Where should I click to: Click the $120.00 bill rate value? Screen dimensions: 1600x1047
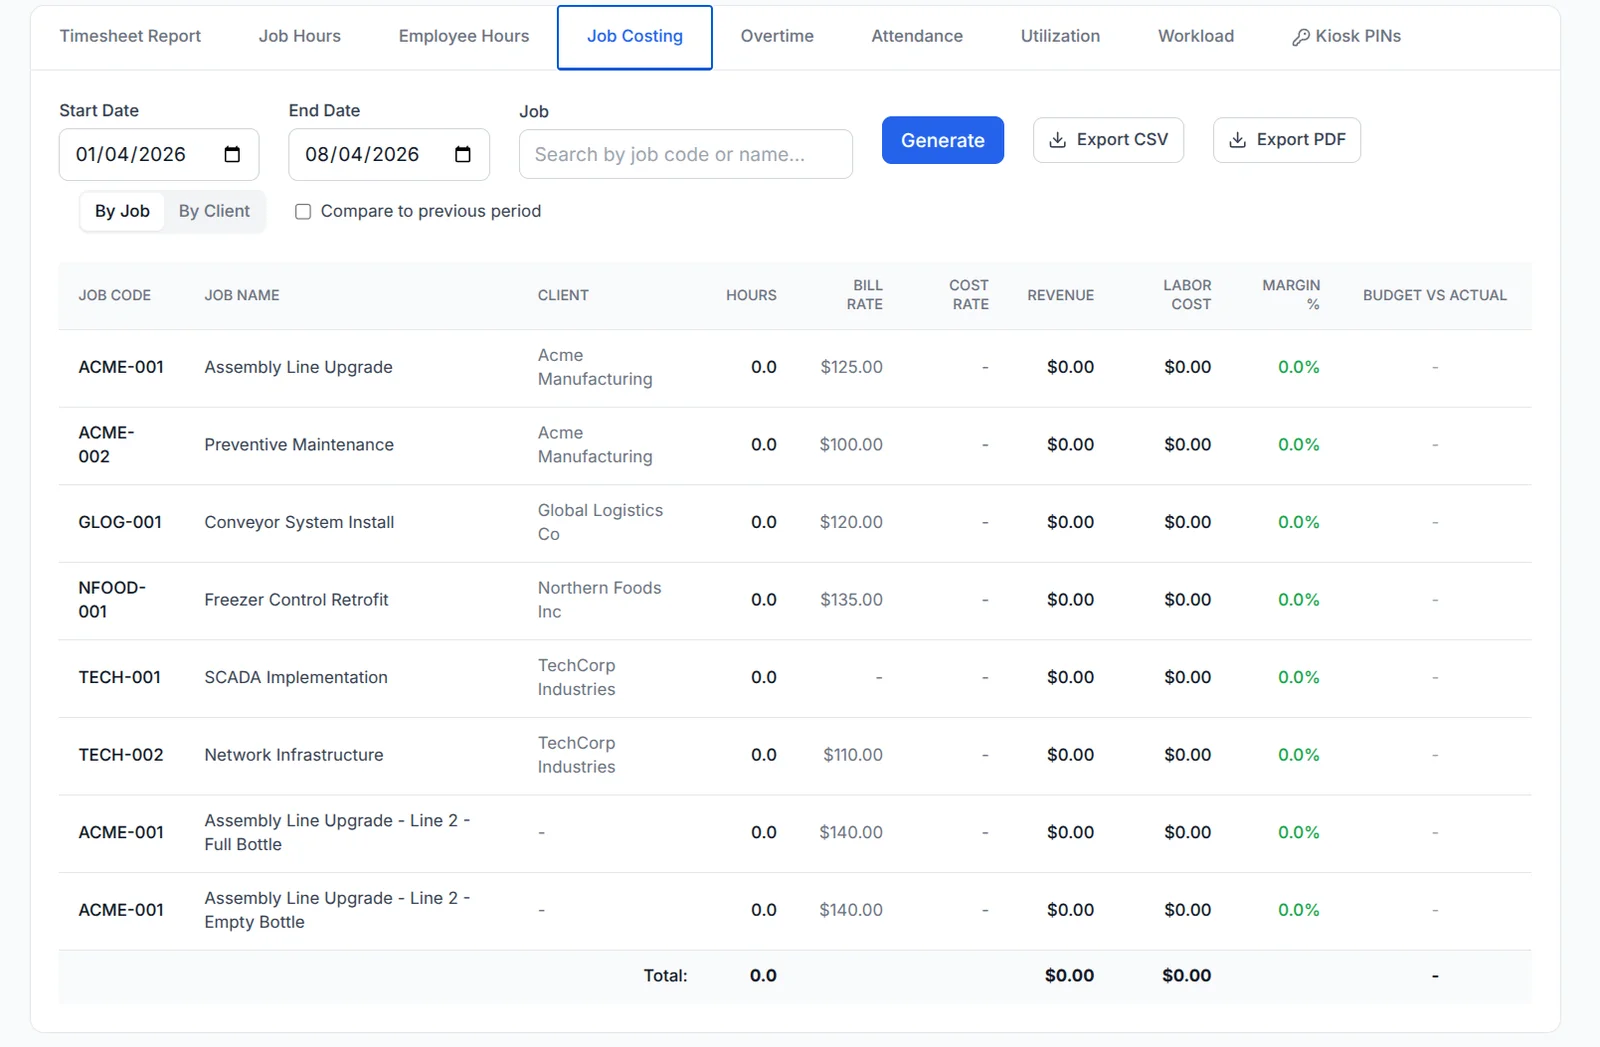(851, 522)
